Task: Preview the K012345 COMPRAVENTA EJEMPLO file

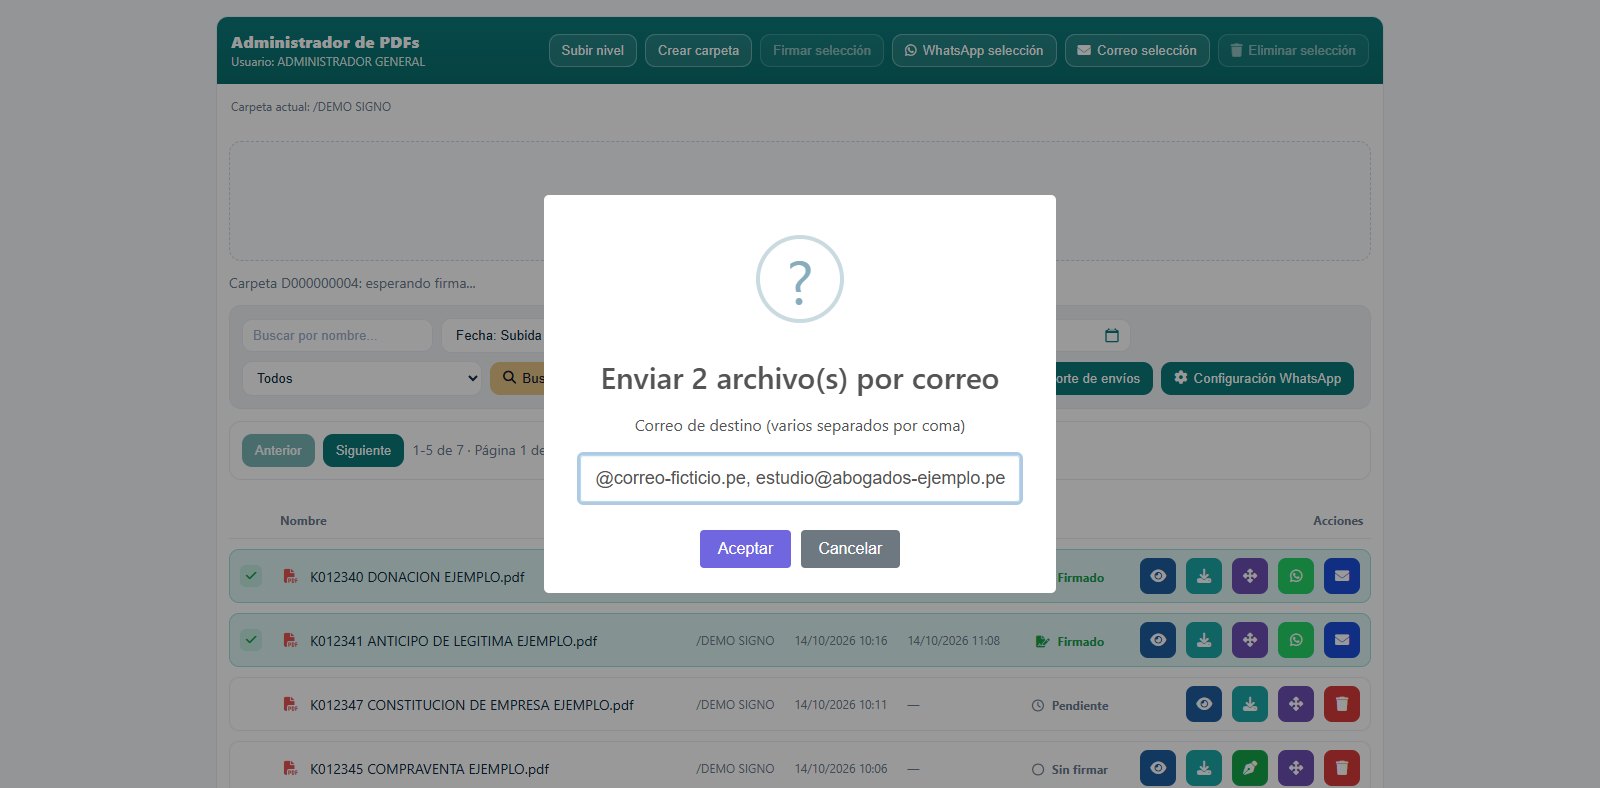Action: coord(1158,768)
